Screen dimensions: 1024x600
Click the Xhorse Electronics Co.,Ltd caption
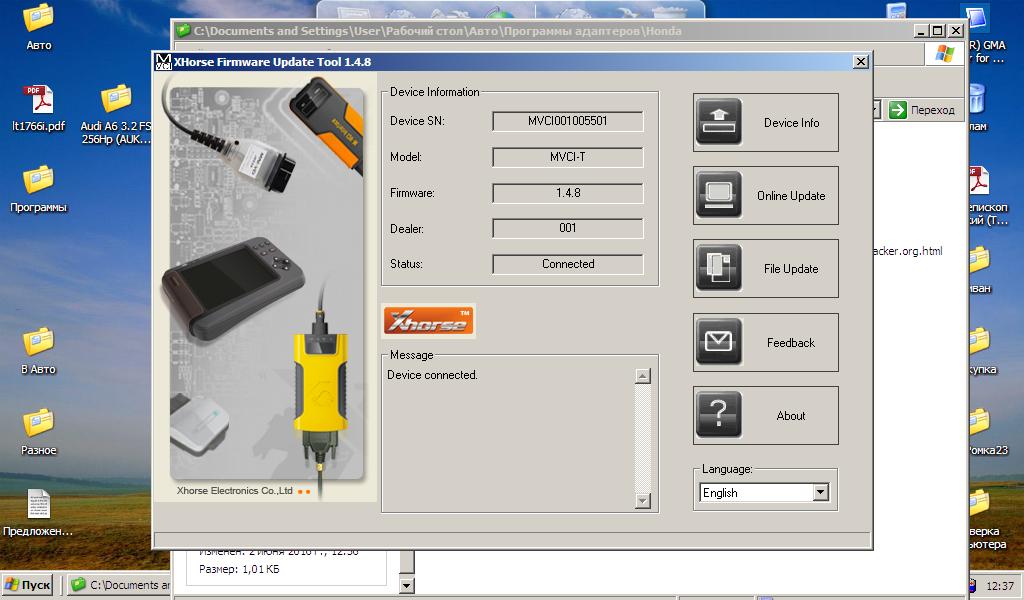pos(234,490)
